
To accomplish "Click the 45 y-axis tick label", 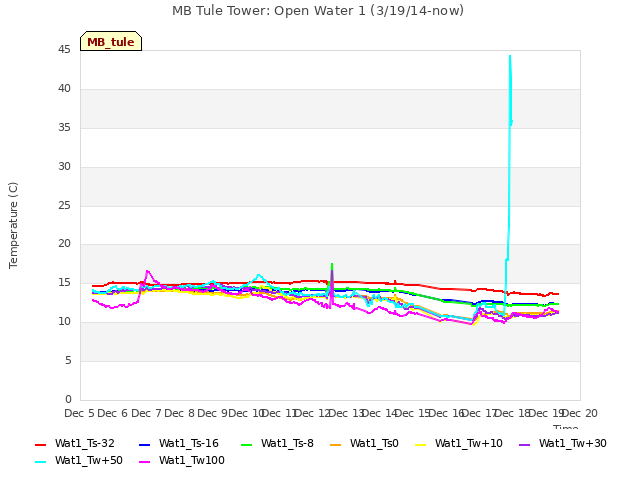I will (x=64, y=50).
